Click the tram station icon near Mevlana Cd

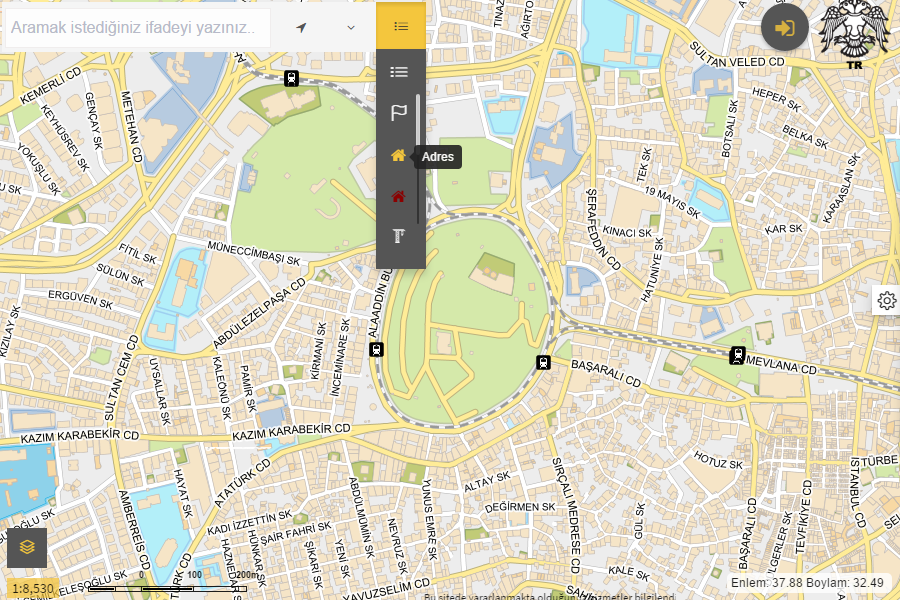click(x=737, y=354)
